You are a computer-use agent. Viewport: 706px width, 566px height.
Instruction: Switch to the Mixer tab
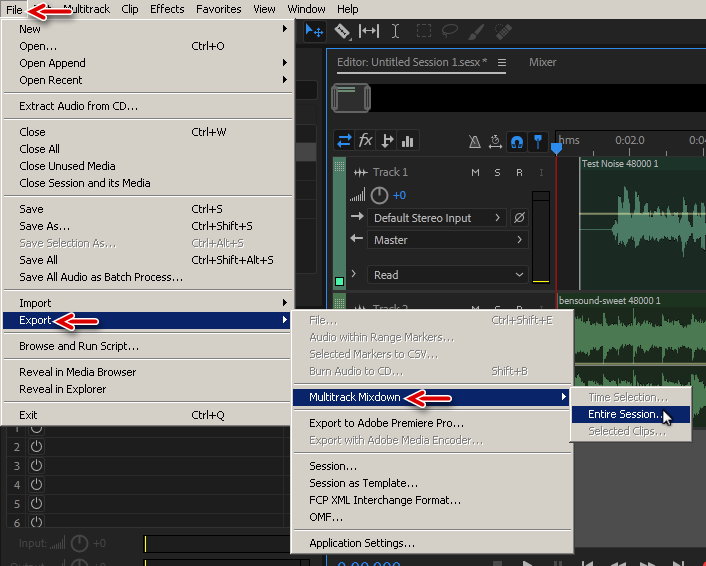pyautogui.click(x=542, y=62)
